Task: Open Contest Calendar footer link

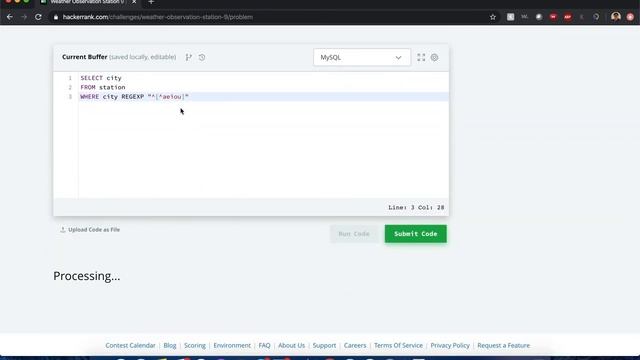Action: click(130, 345)
